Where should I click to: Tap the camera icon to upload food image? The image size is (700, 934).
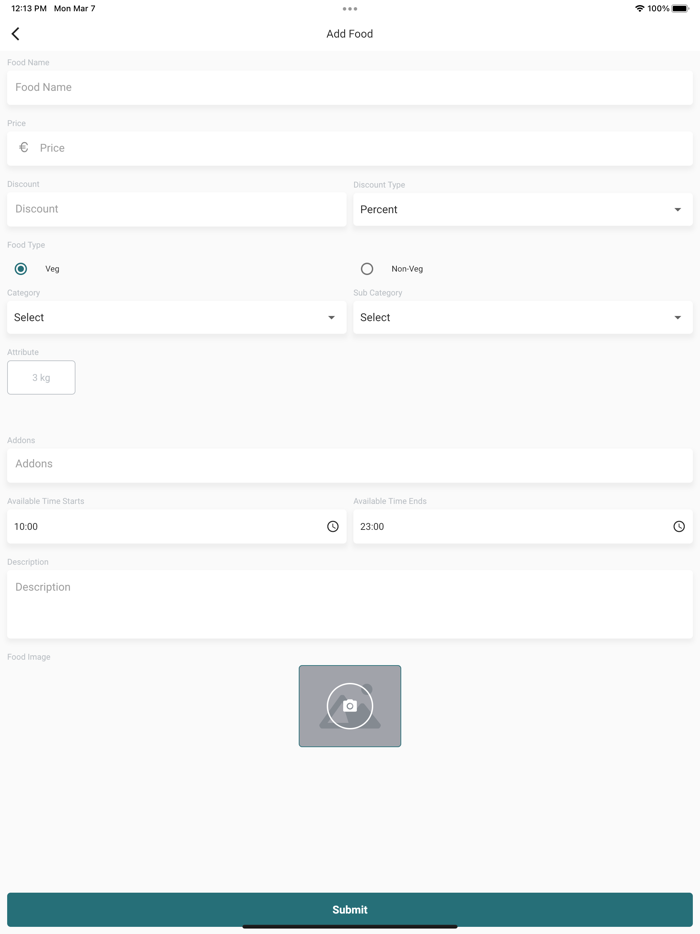(x=350, y=706)
